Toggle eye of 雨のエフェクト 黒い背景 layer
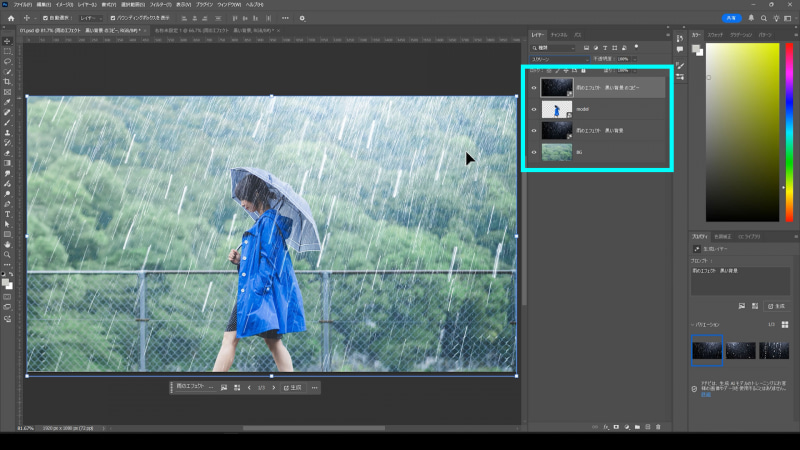This screenshot has height=450, width=800. point(534,131)
